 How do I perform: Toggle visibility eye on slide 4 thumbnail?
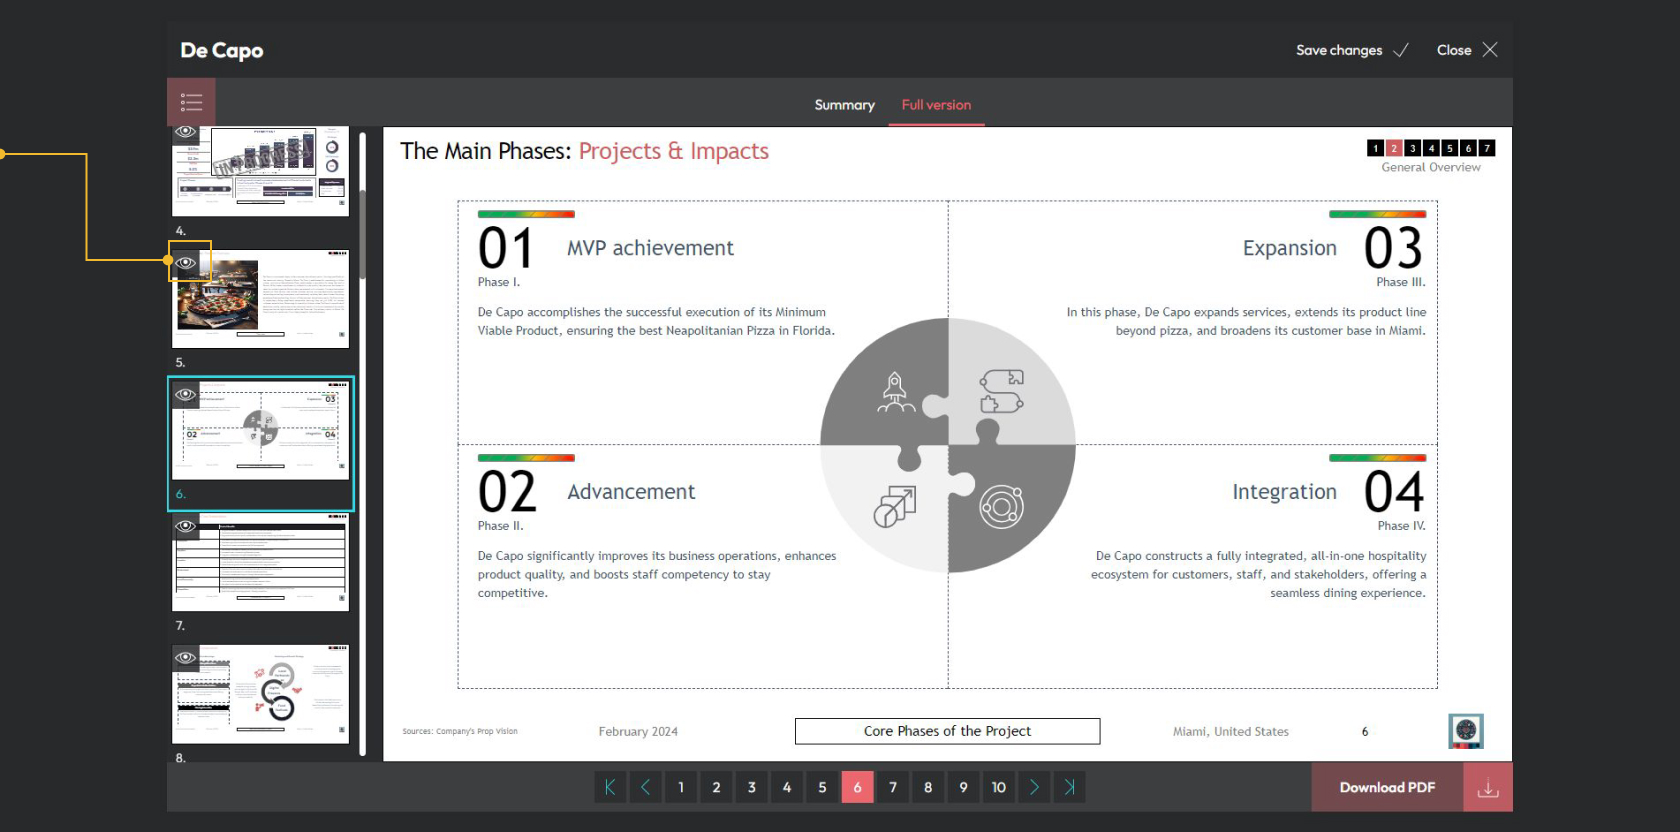[186, 132]
